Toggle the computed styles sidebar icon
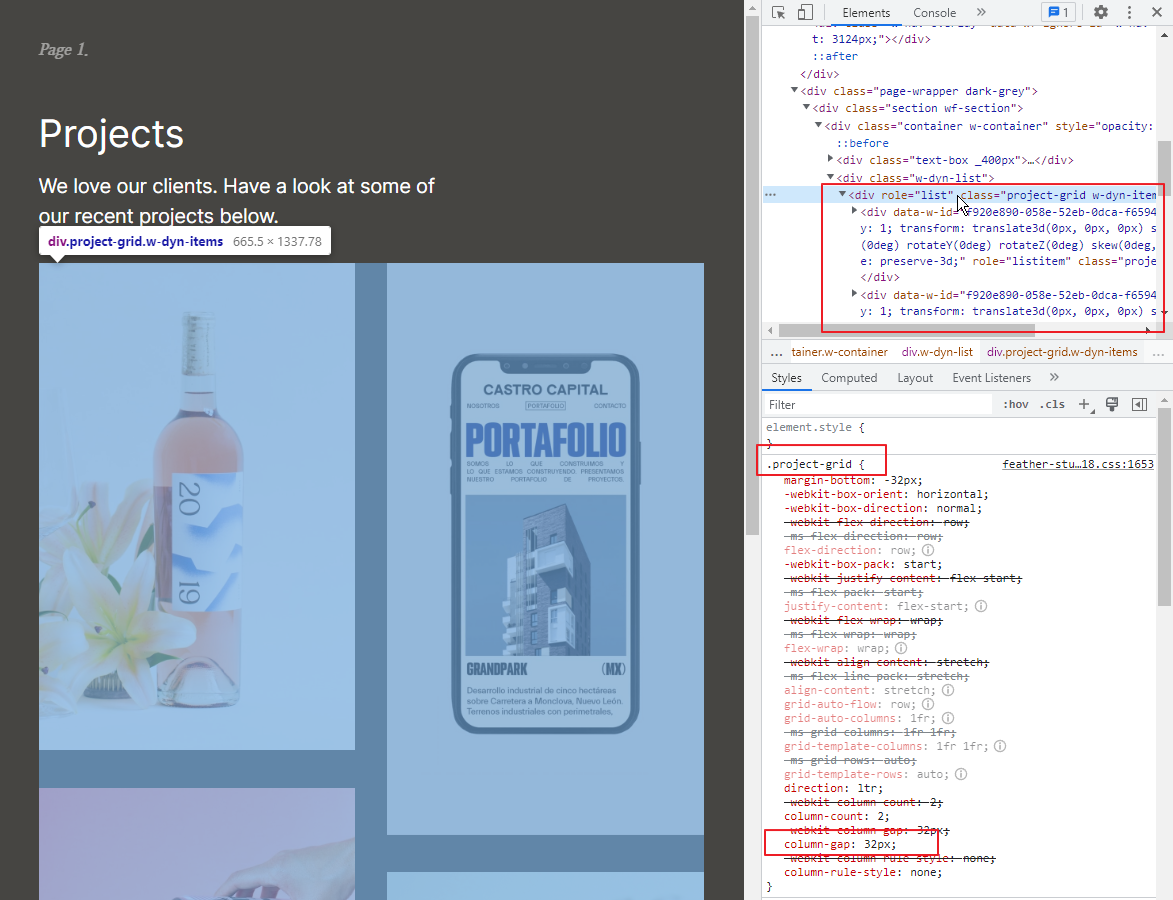 point(1139,404)
